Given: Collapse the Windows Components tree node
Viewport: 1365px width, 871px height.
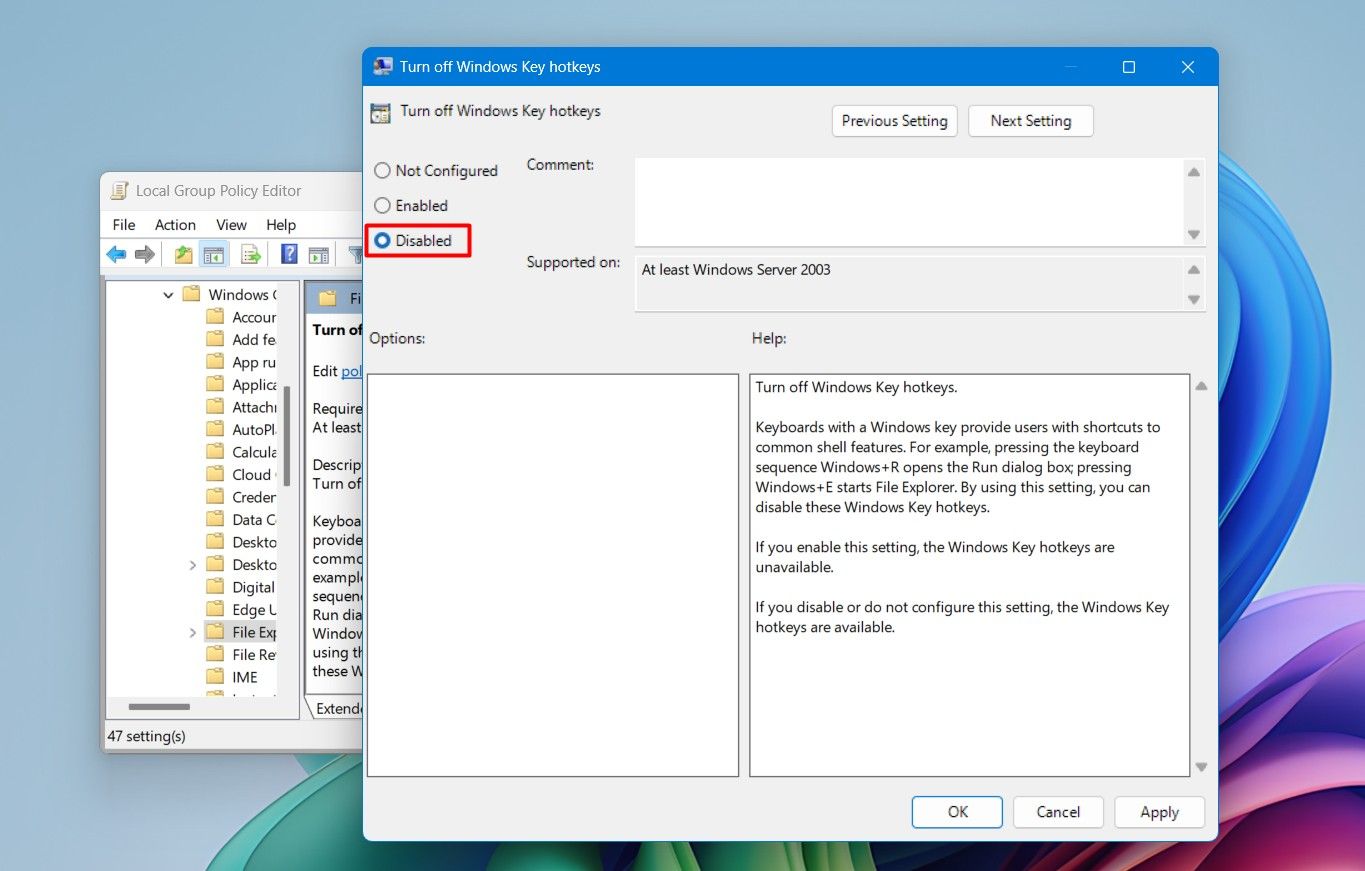Looking at the screenshot, I should pos(168,295).
